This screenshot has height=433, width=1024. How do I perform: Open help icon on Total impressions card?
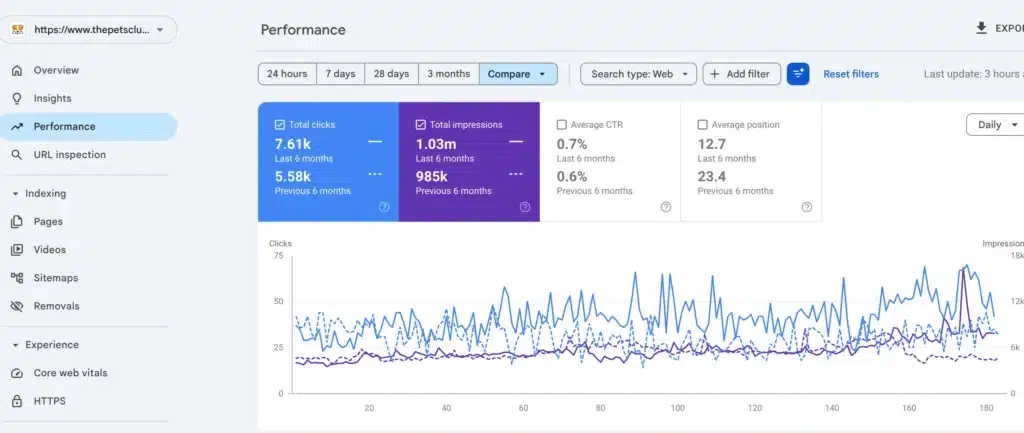[x=525, y=207]
